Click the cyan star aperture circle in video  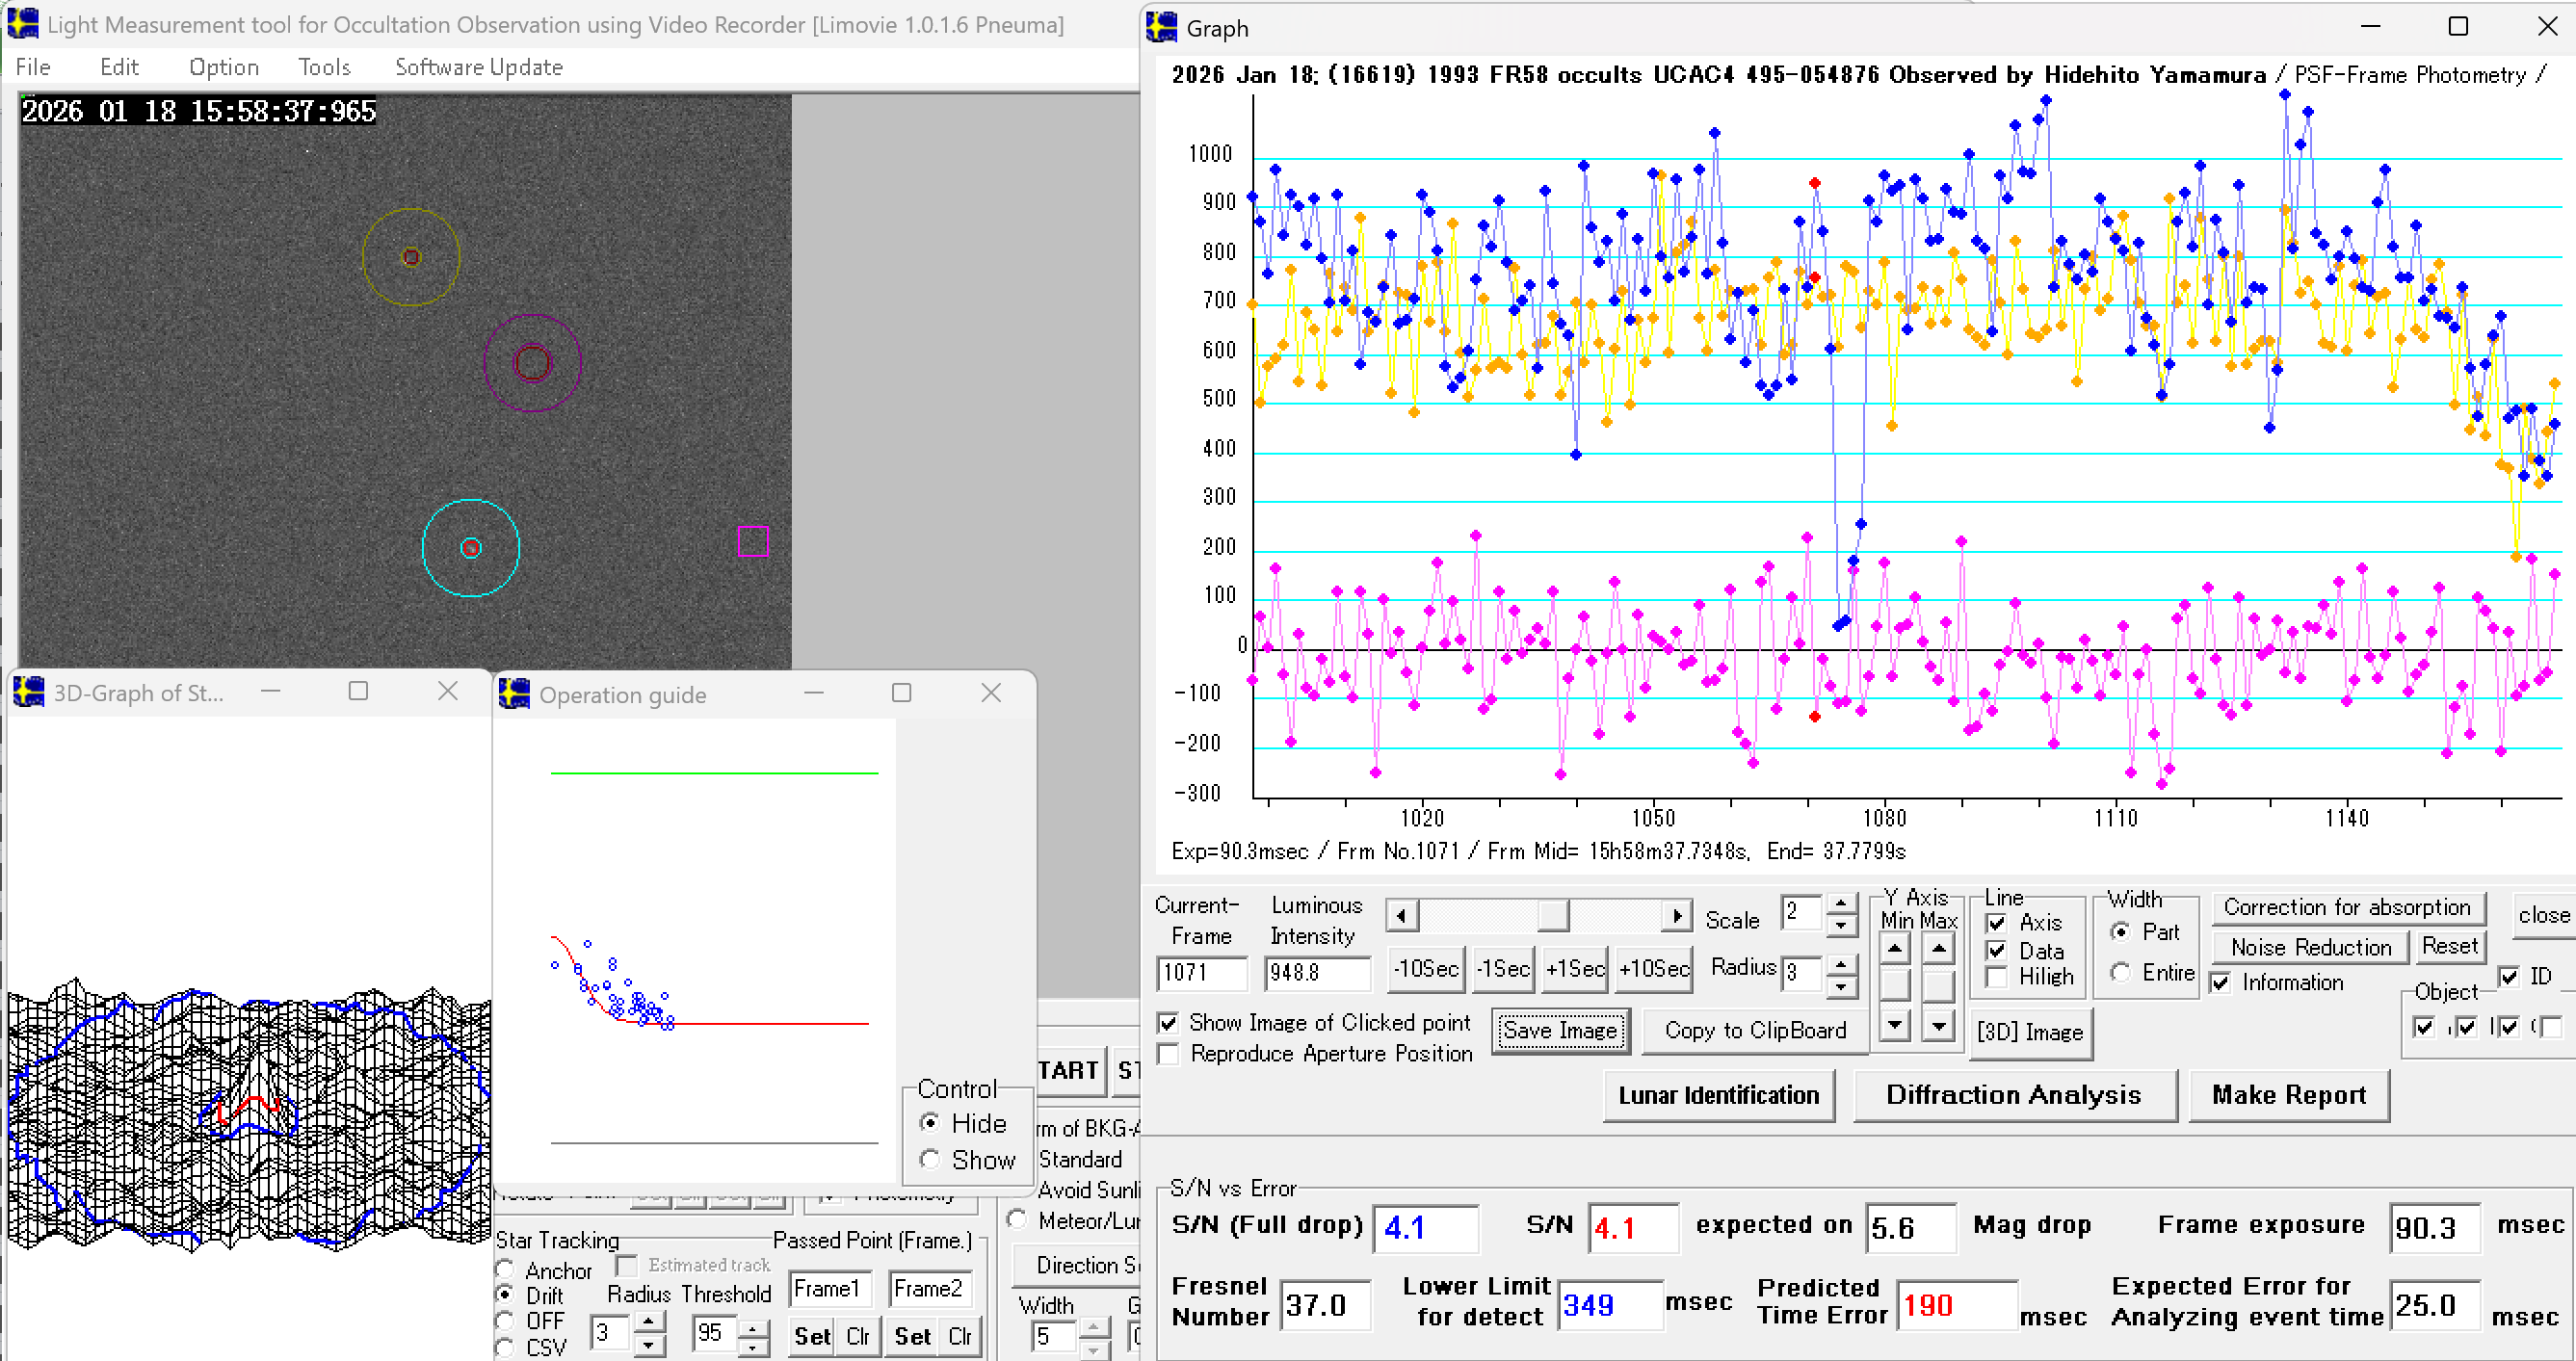pos(471,548)
